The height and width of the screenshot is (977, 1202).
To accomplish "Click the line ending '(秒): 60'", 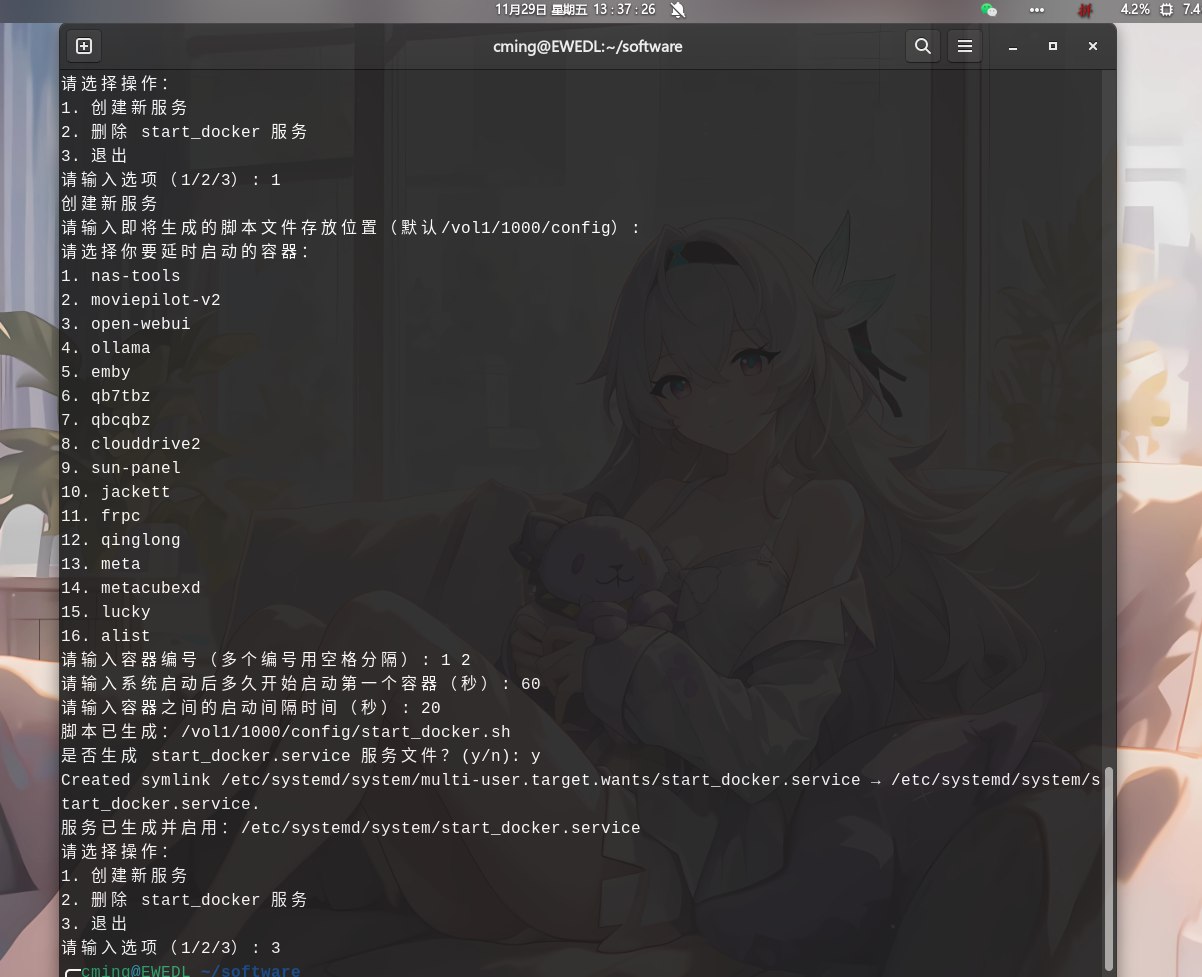I will (301, 684).
